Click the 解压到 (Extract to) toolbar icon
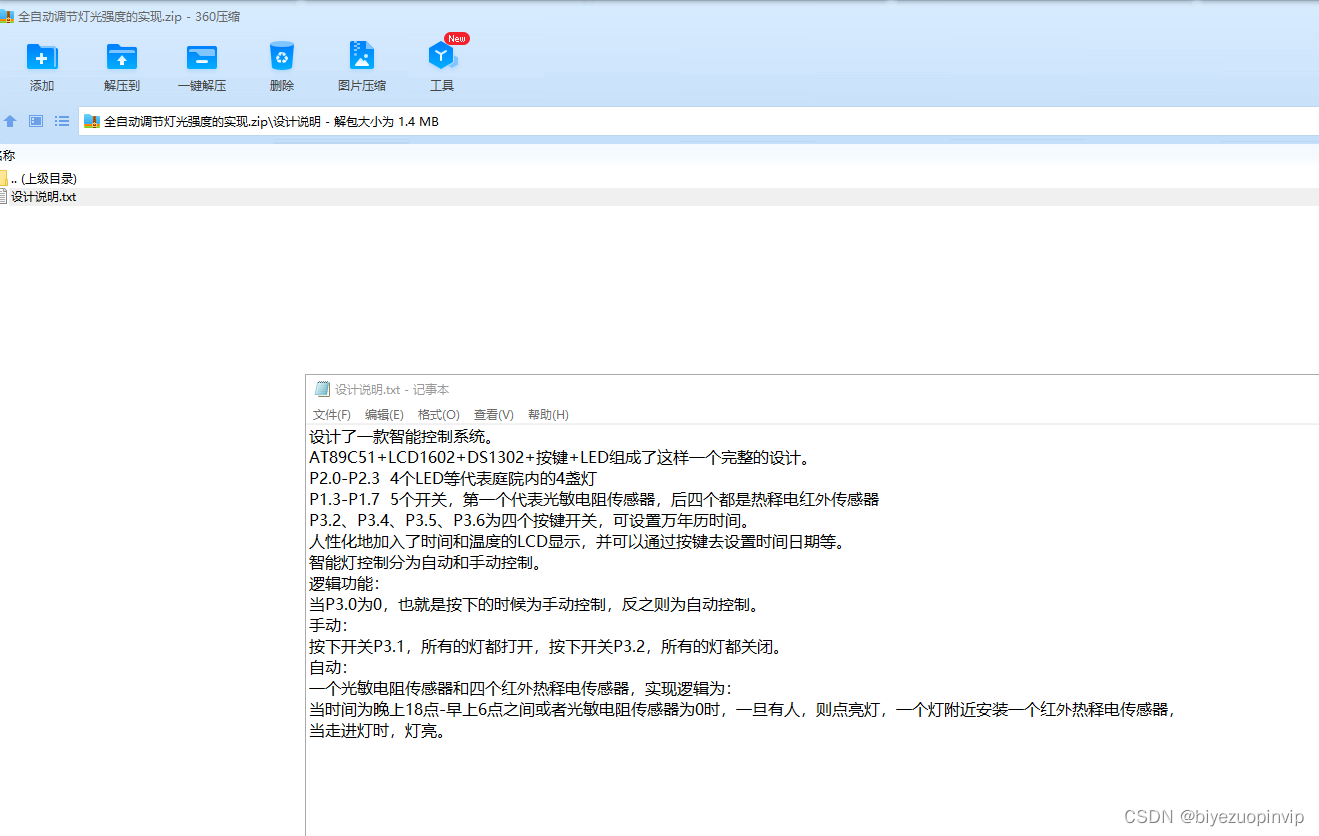Image resolution: width=1319 pixels, height=836 pixels. [x=122, y=57]
